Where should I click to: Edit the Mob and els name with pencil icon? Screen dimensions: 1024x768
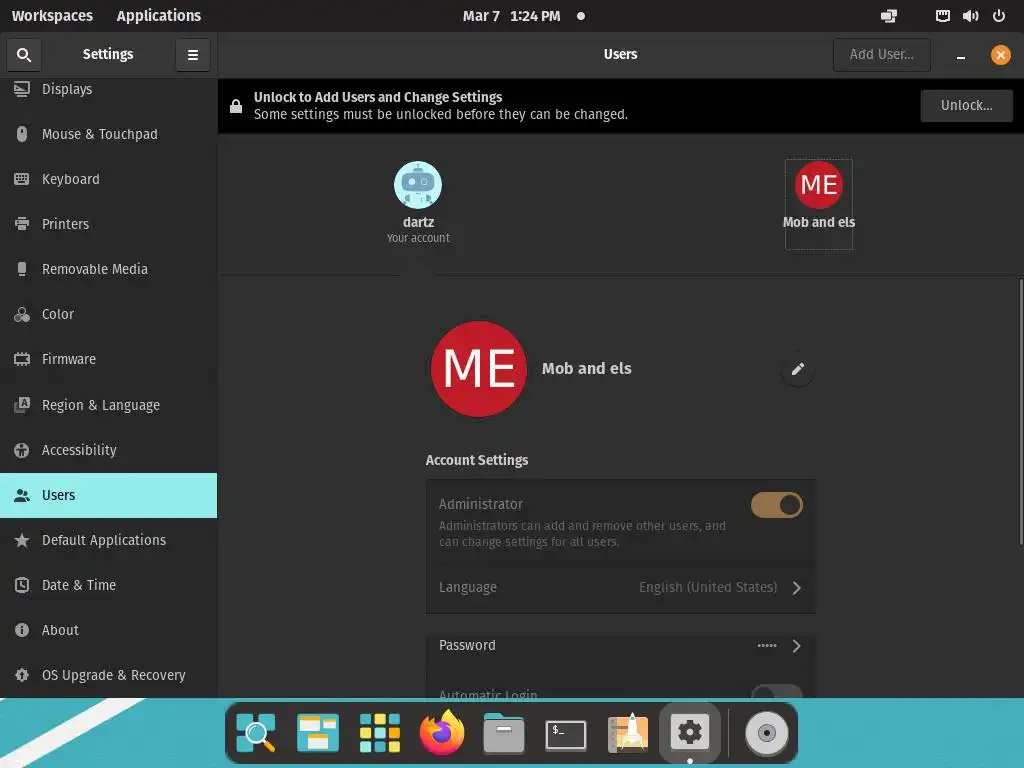click(797, 369)
